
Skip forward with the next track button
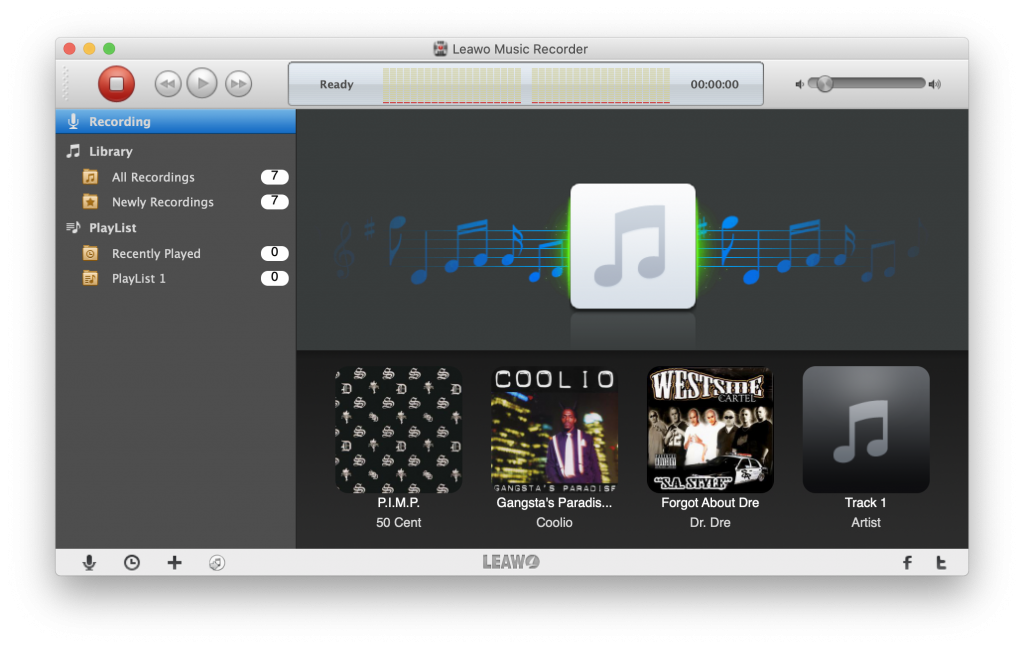[238, 84]
